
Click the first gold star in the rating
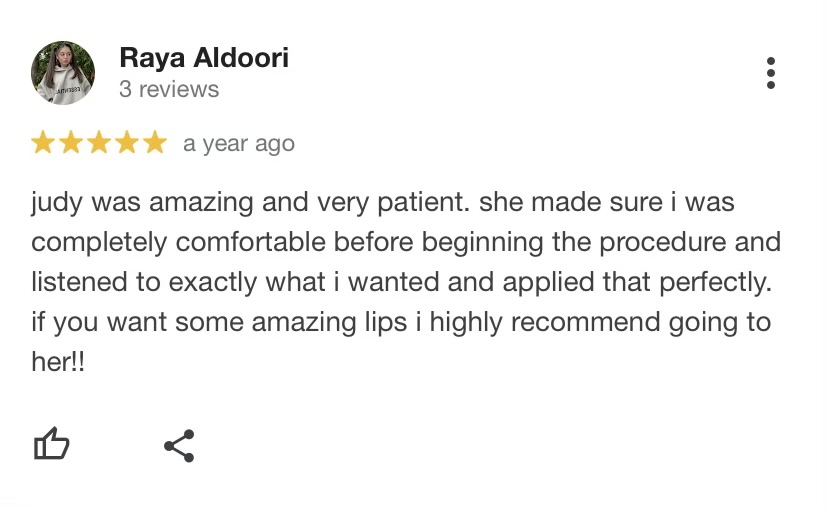(x=43, y=143)
